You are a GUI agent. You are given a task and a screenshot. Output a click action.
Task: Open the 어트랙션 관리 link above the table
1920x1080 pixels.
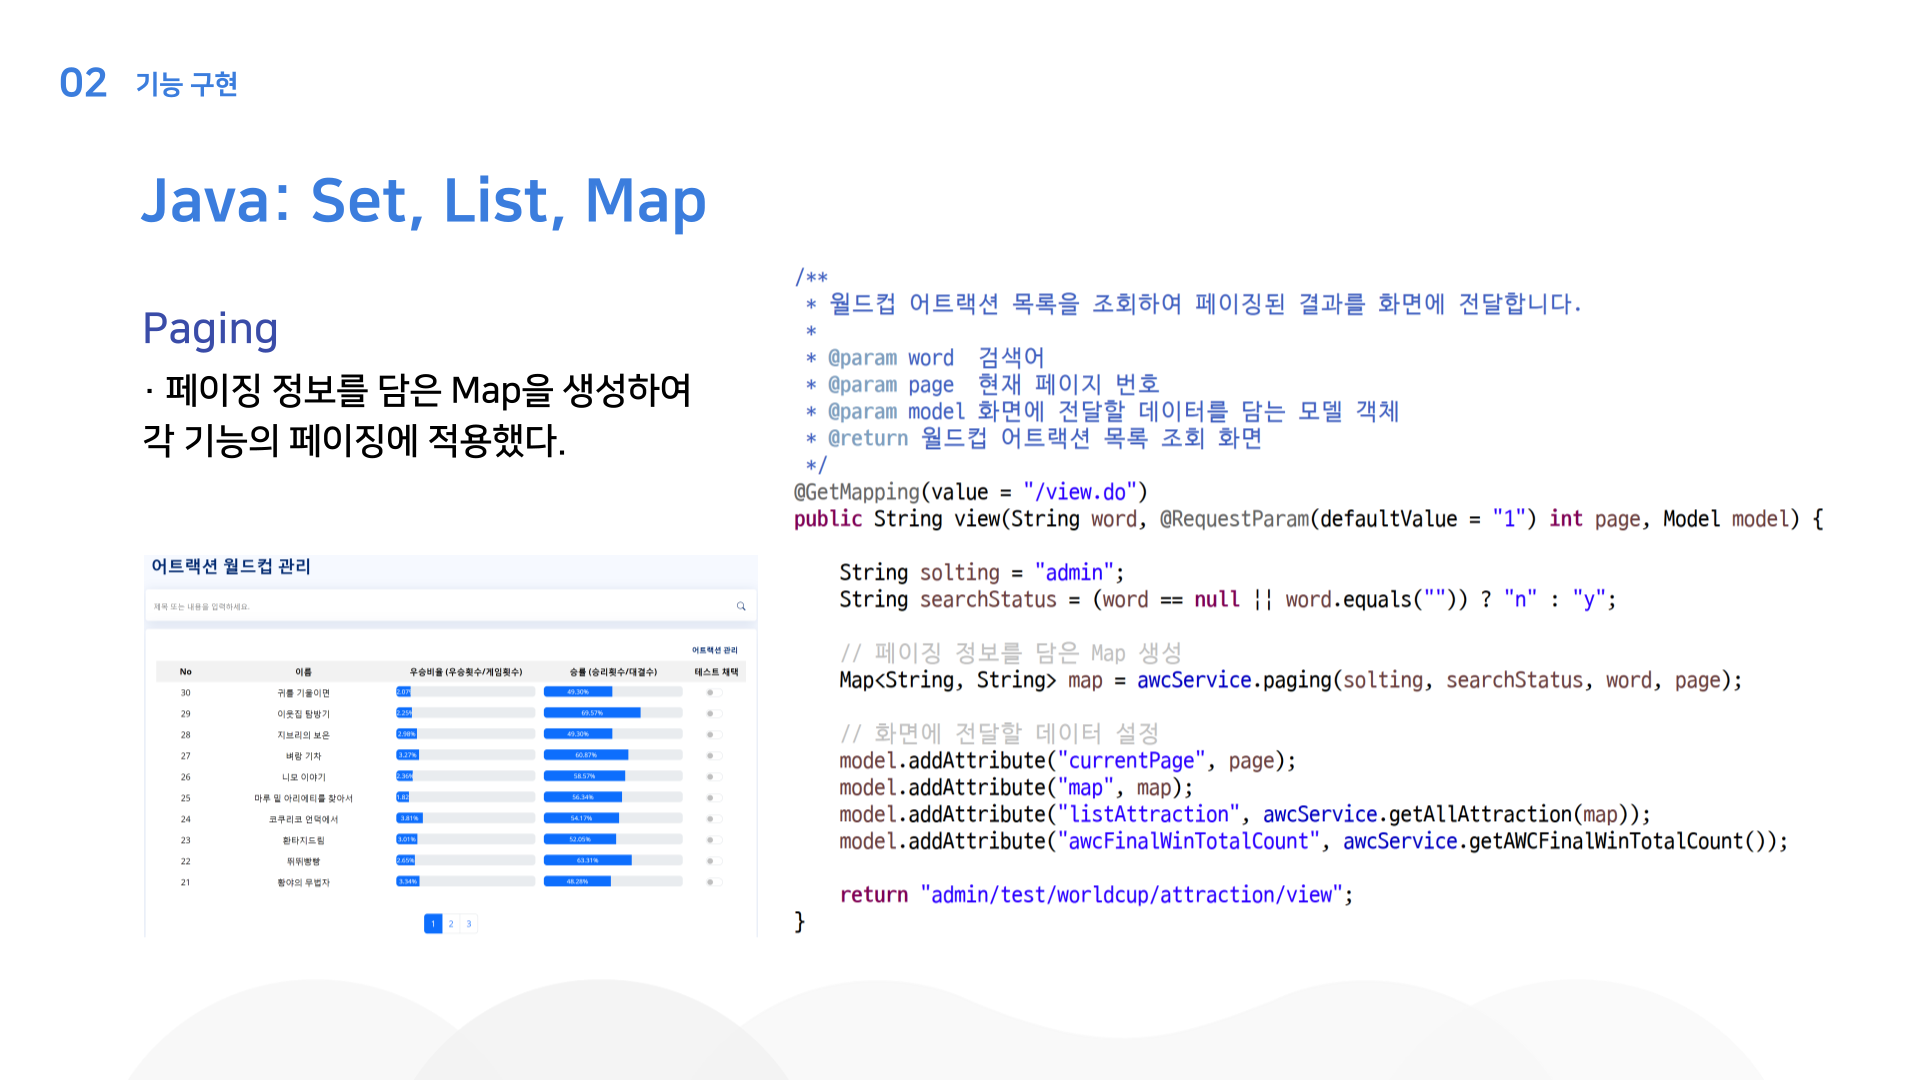coord(714,650)
